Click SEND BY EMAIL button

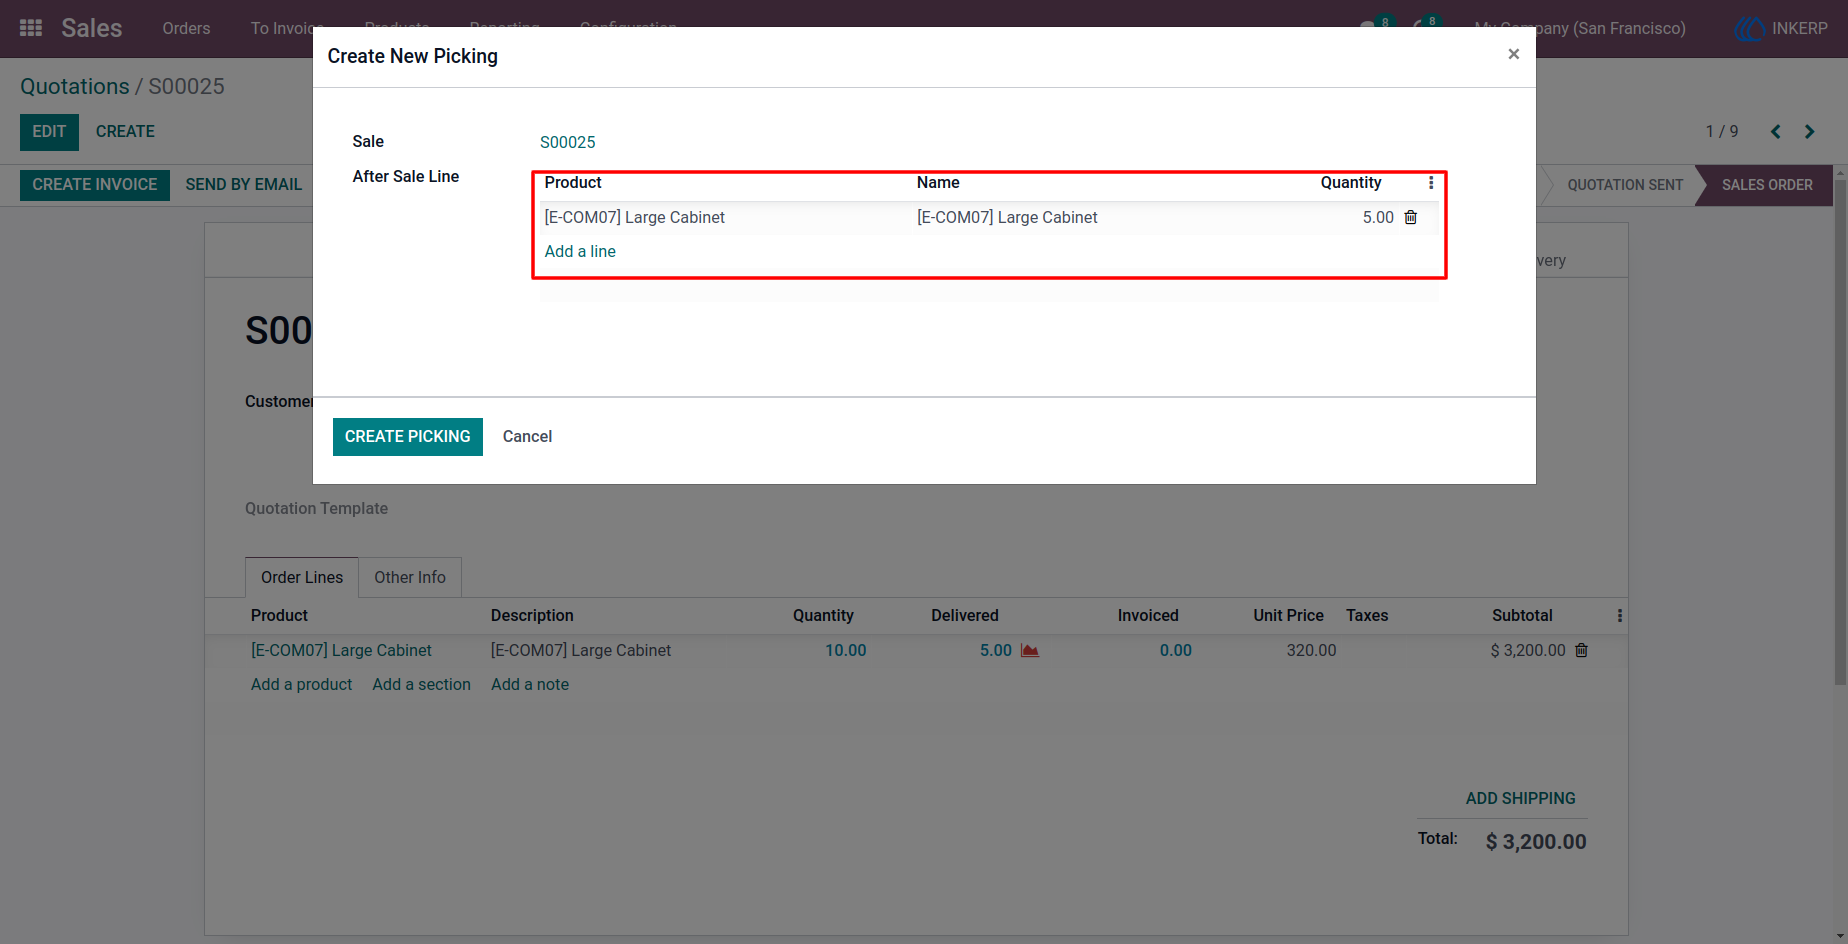pos(244,185)
